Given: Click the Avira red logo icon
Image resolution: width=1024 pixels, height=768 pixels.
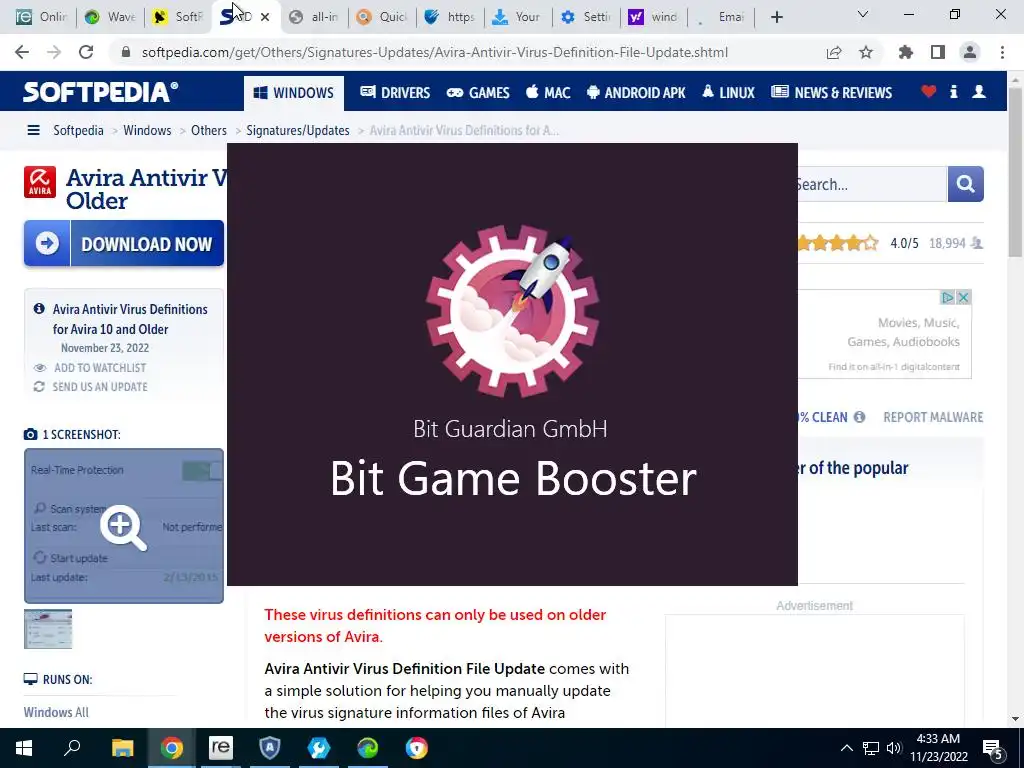Looking at the screenshot, I should click(x=40, y=182).
